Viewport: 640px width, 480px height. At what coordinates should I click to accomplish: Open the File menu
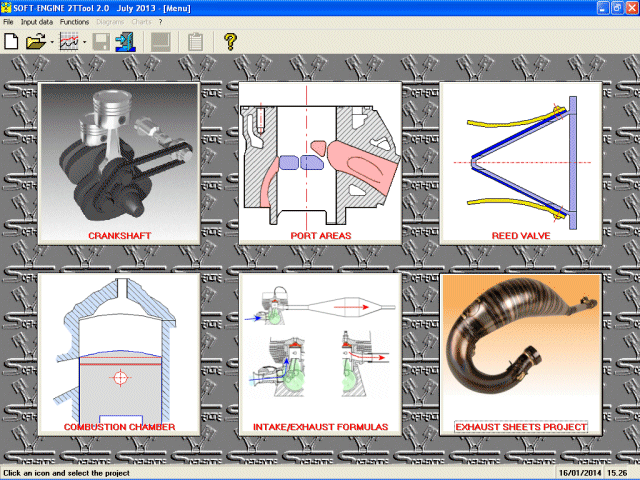click(x=8, y=22)
